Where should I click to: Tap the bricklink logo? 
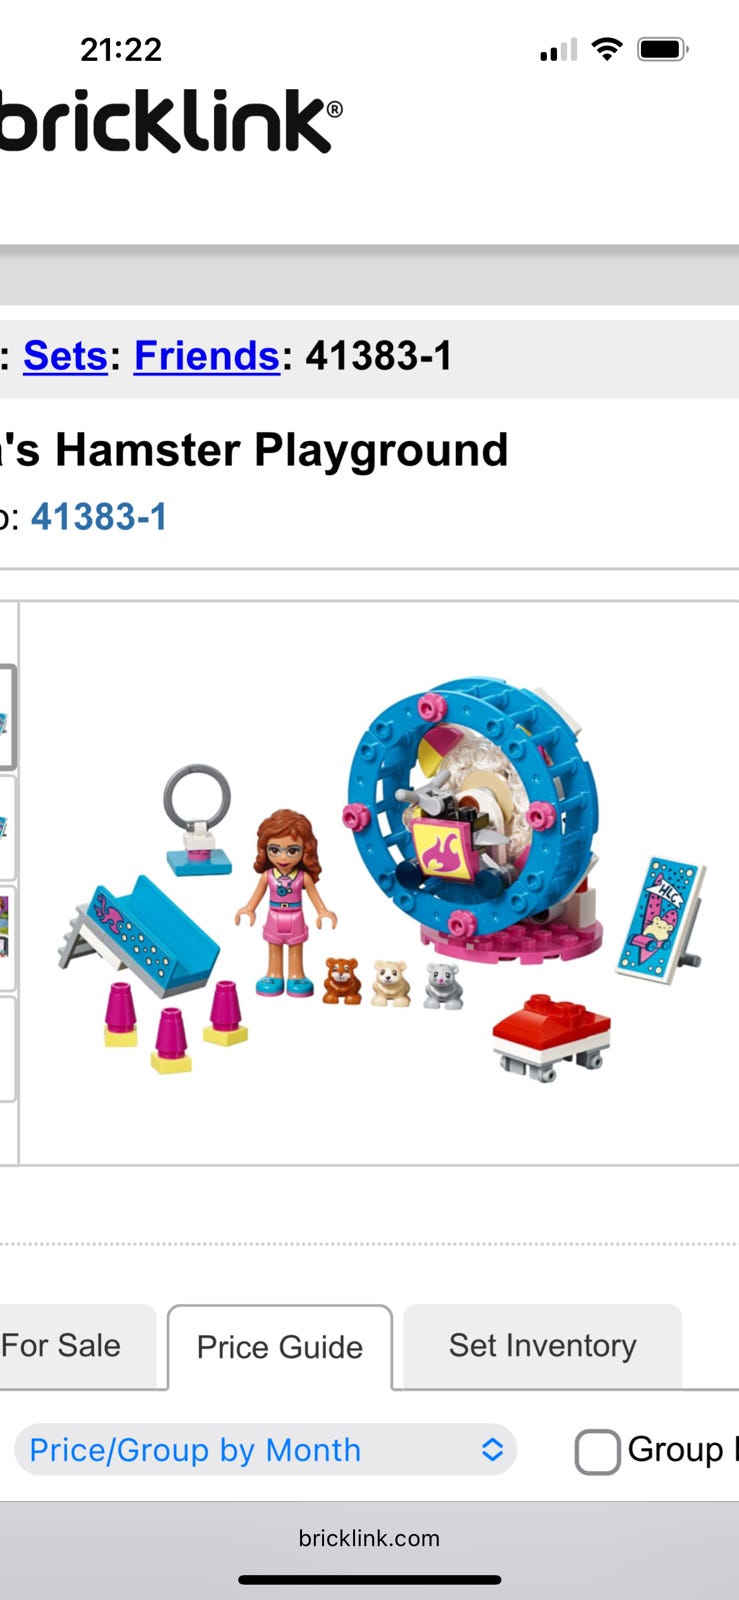click(170, 121)
